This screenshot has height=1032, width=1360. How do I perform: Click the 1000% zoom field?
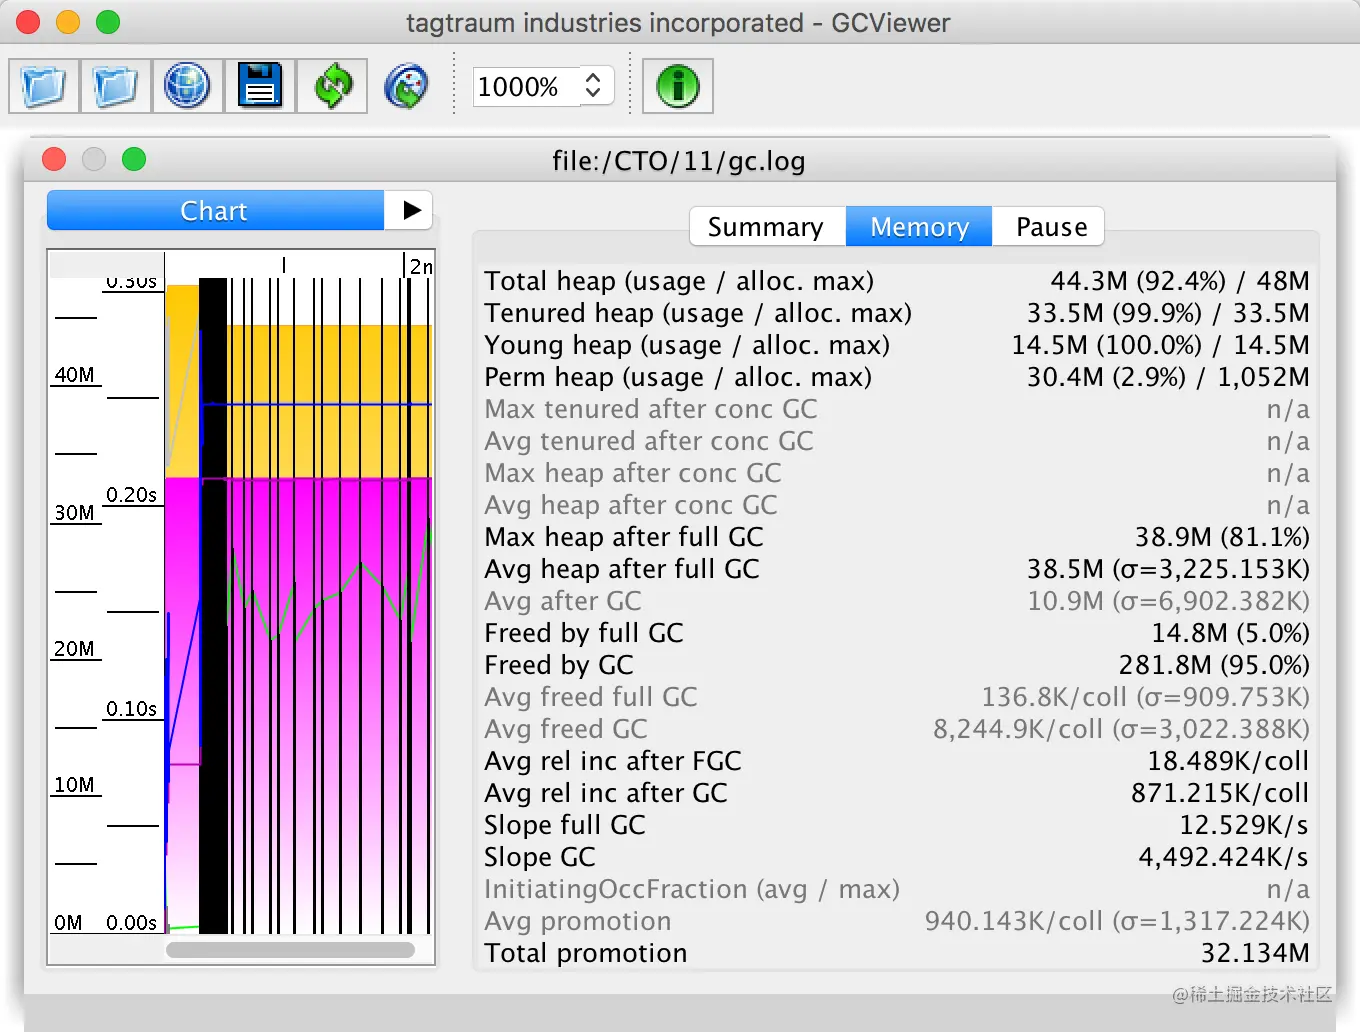525,87
